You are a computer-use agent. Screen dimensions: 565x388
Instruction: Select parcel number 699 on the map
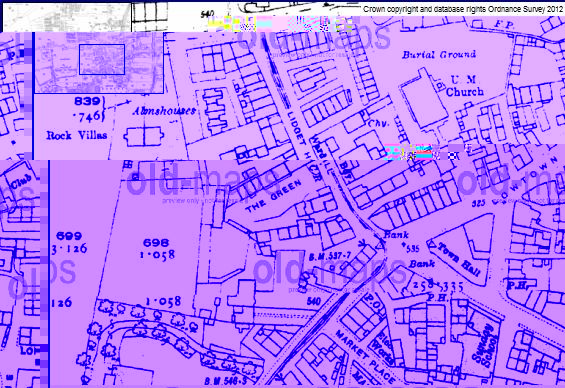point(69,236)
